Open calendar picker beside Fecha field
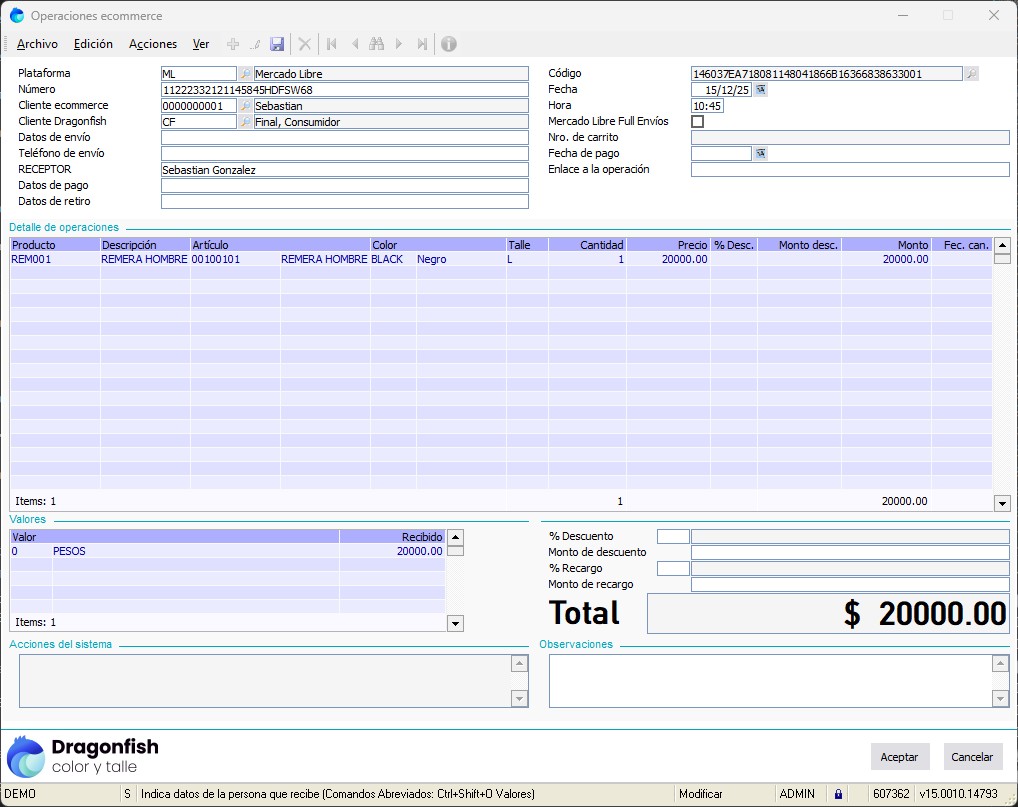 [760, 90]
